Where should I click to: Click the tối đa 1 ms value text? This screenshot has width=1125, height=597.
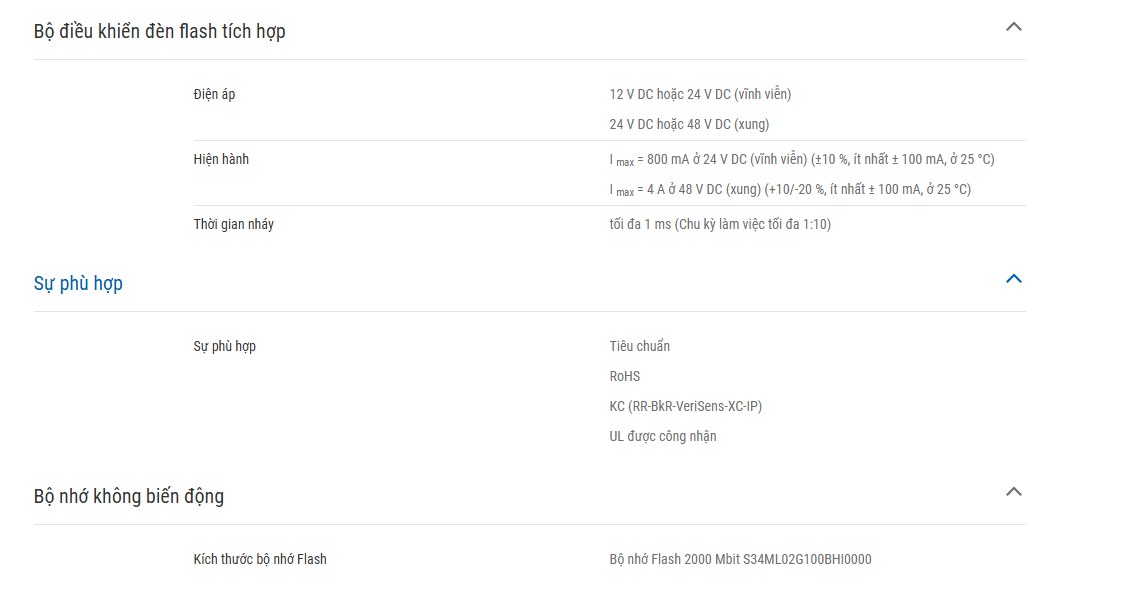click(720, 224)
